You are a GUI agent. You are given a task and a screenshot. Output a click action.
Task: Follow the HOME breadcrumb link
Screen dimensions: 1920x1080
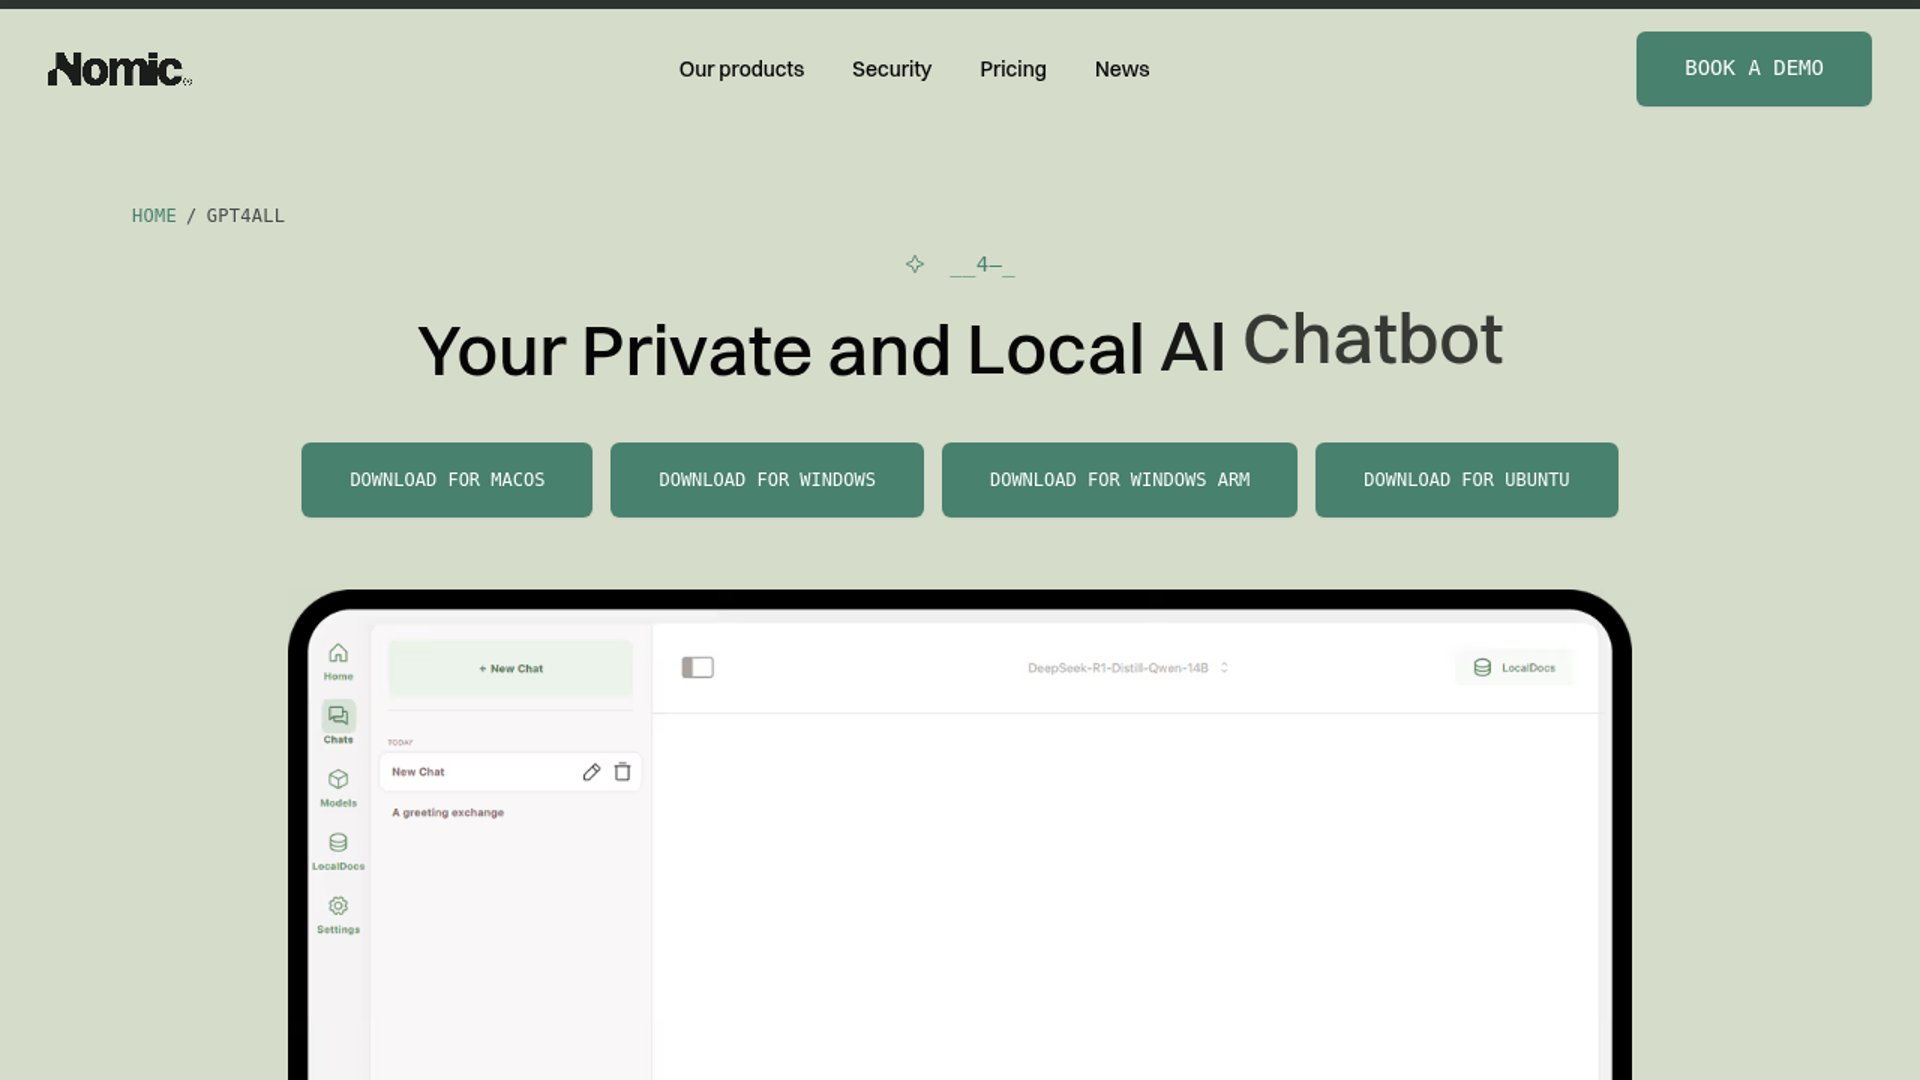(153, 216)
